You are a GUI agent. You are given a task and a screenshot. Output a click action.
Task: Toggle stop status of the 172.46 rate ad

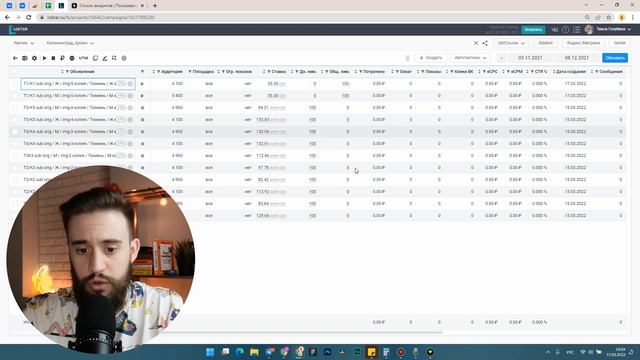[x=142, y=156]
